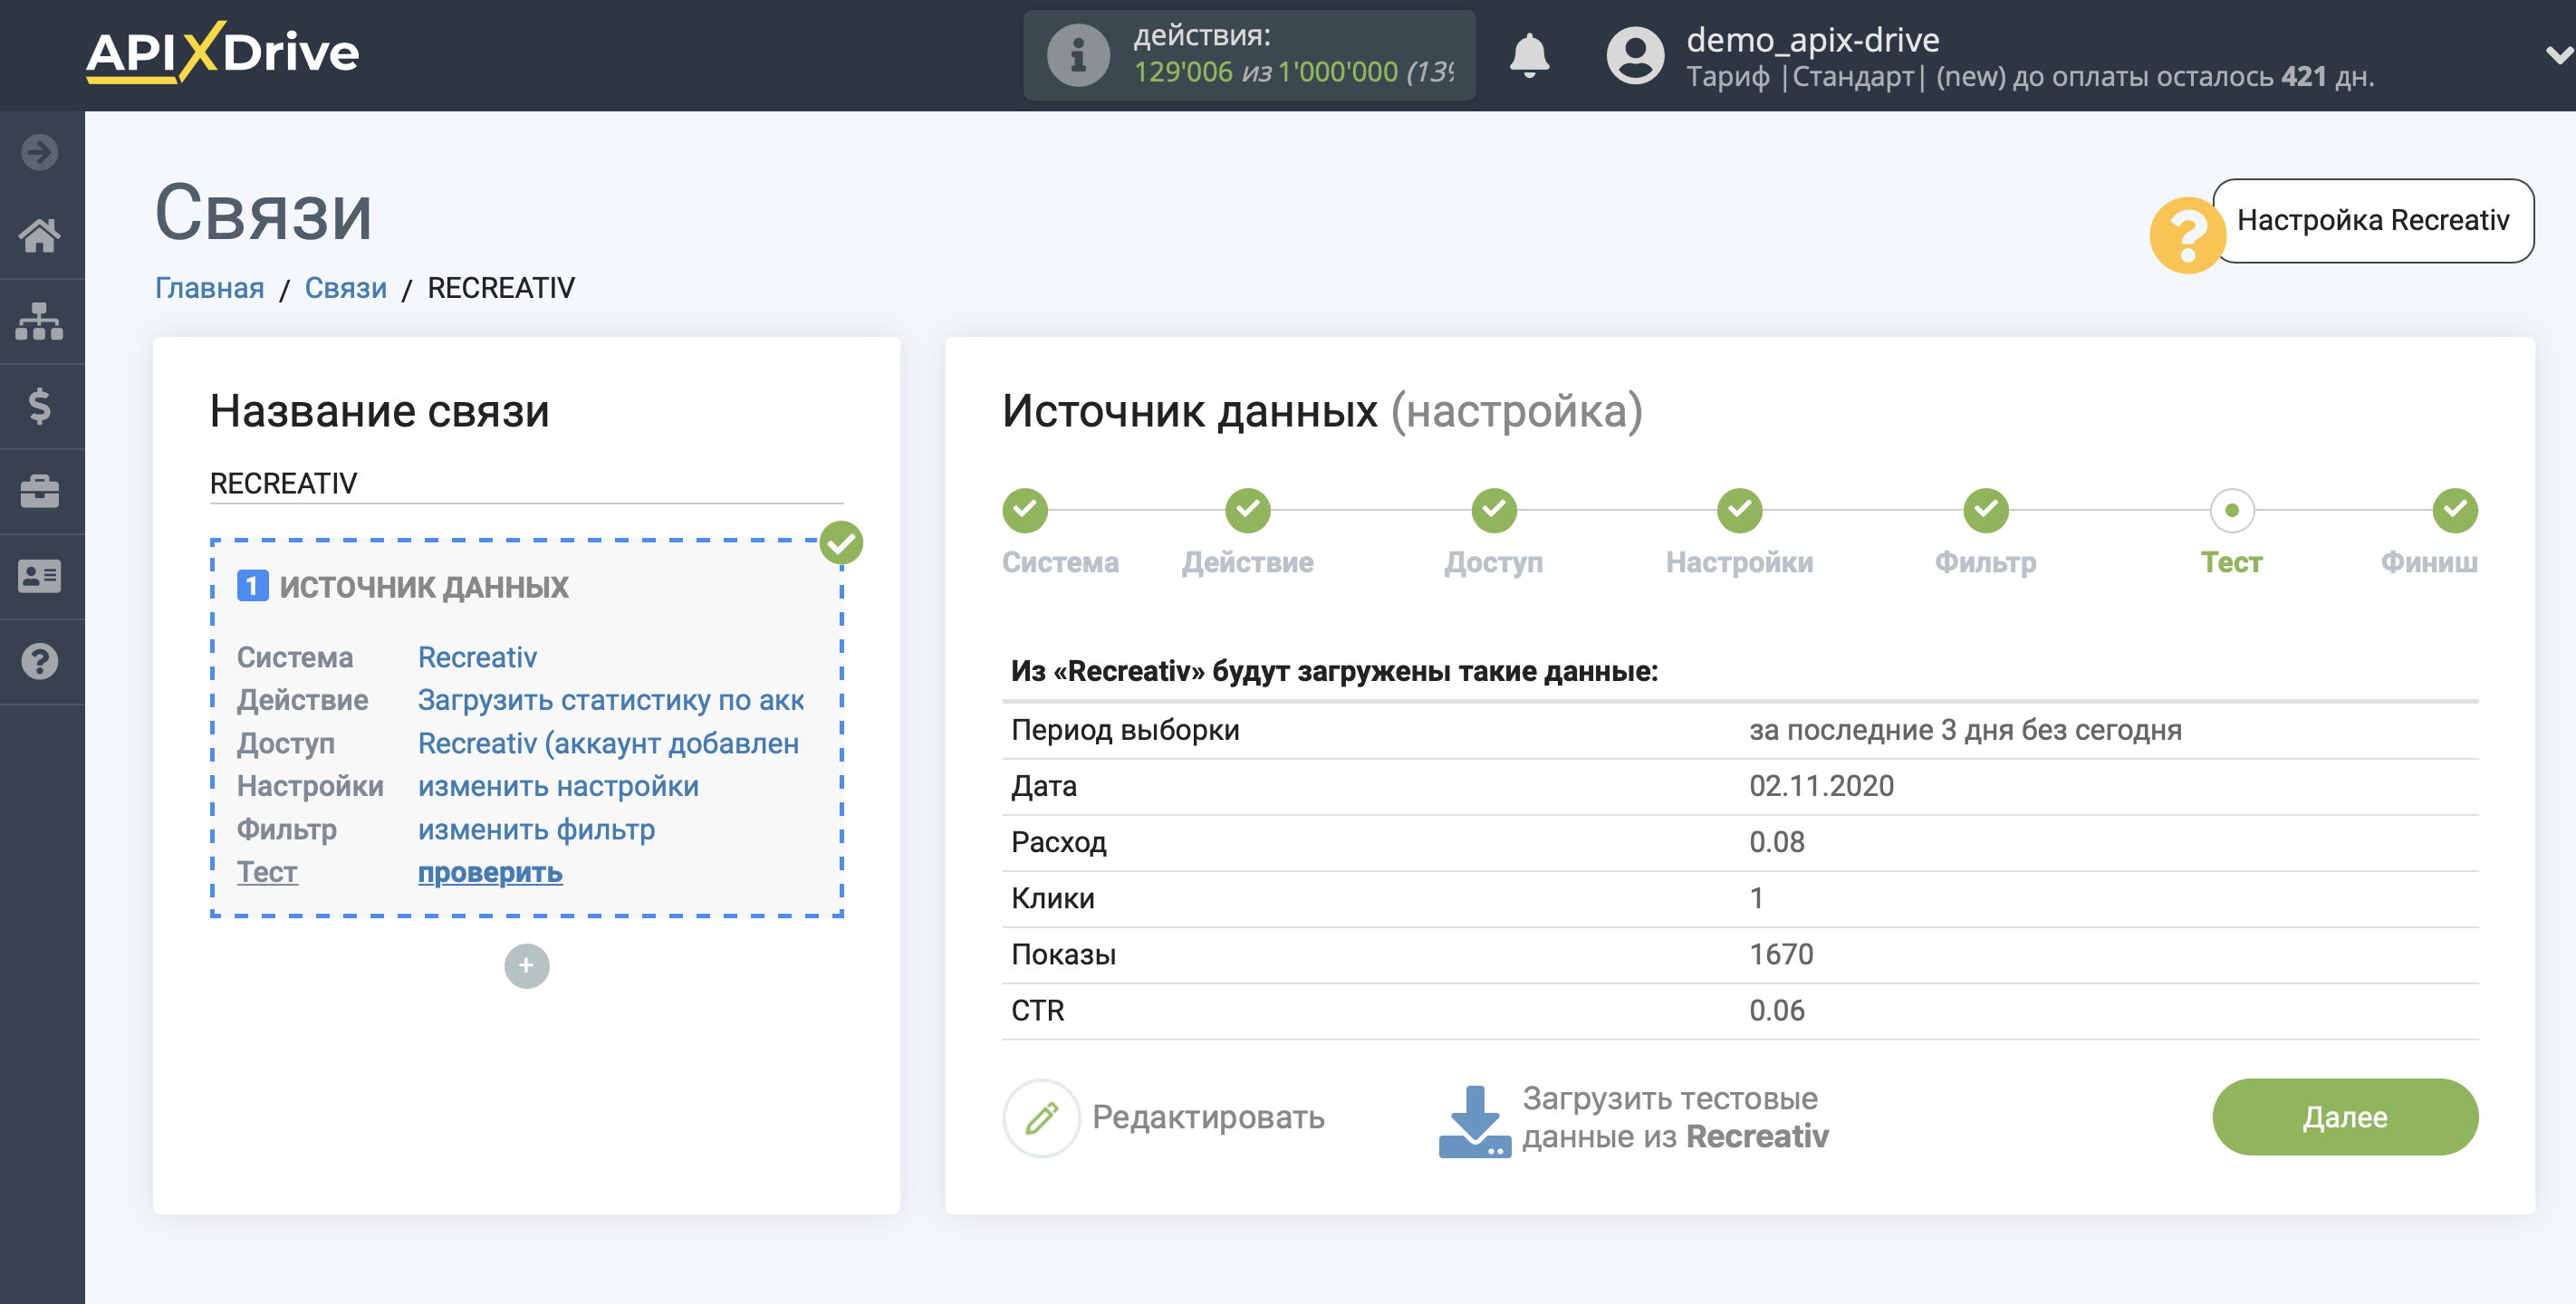Viewport: 2576px width, 1304px height.
Task: Select Расход value 0.08
Action: [1776, 842]
